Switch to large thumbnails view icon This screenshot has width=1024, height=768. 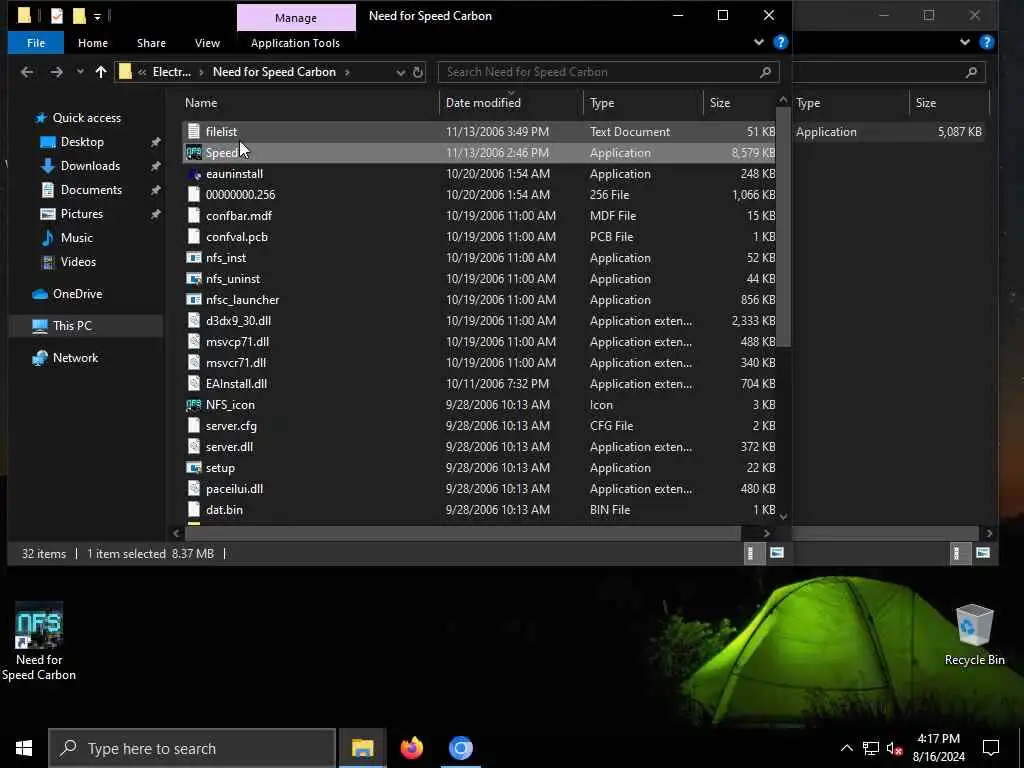coord(776,553)
